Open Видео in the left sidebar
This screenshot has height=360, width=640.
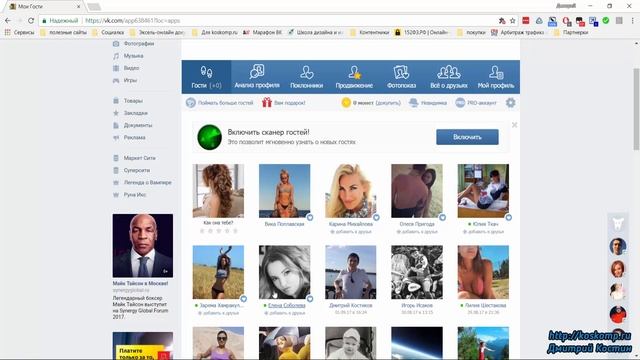click(126, 68)
